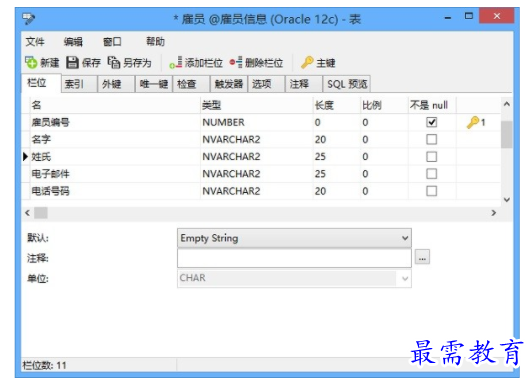Viewport: 532px width, 384px height.
Task: Click the down arrow of the vertical scrollbar
Action: pyautogui.click(x=507, y=200)
